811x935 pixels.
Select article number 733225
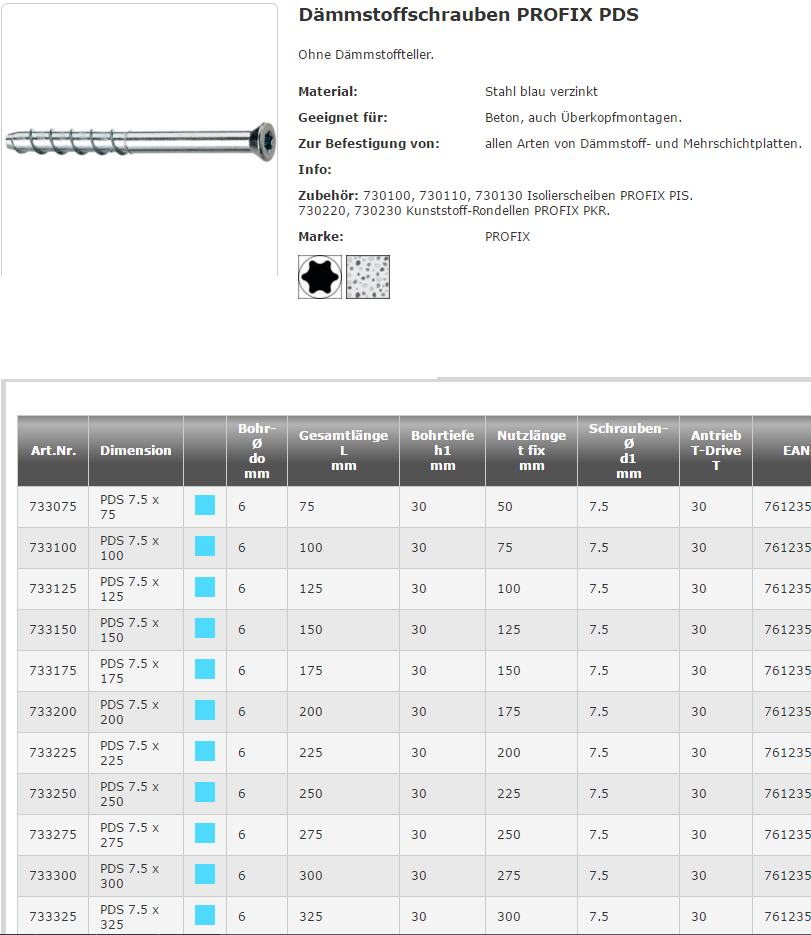coord(53,752)
